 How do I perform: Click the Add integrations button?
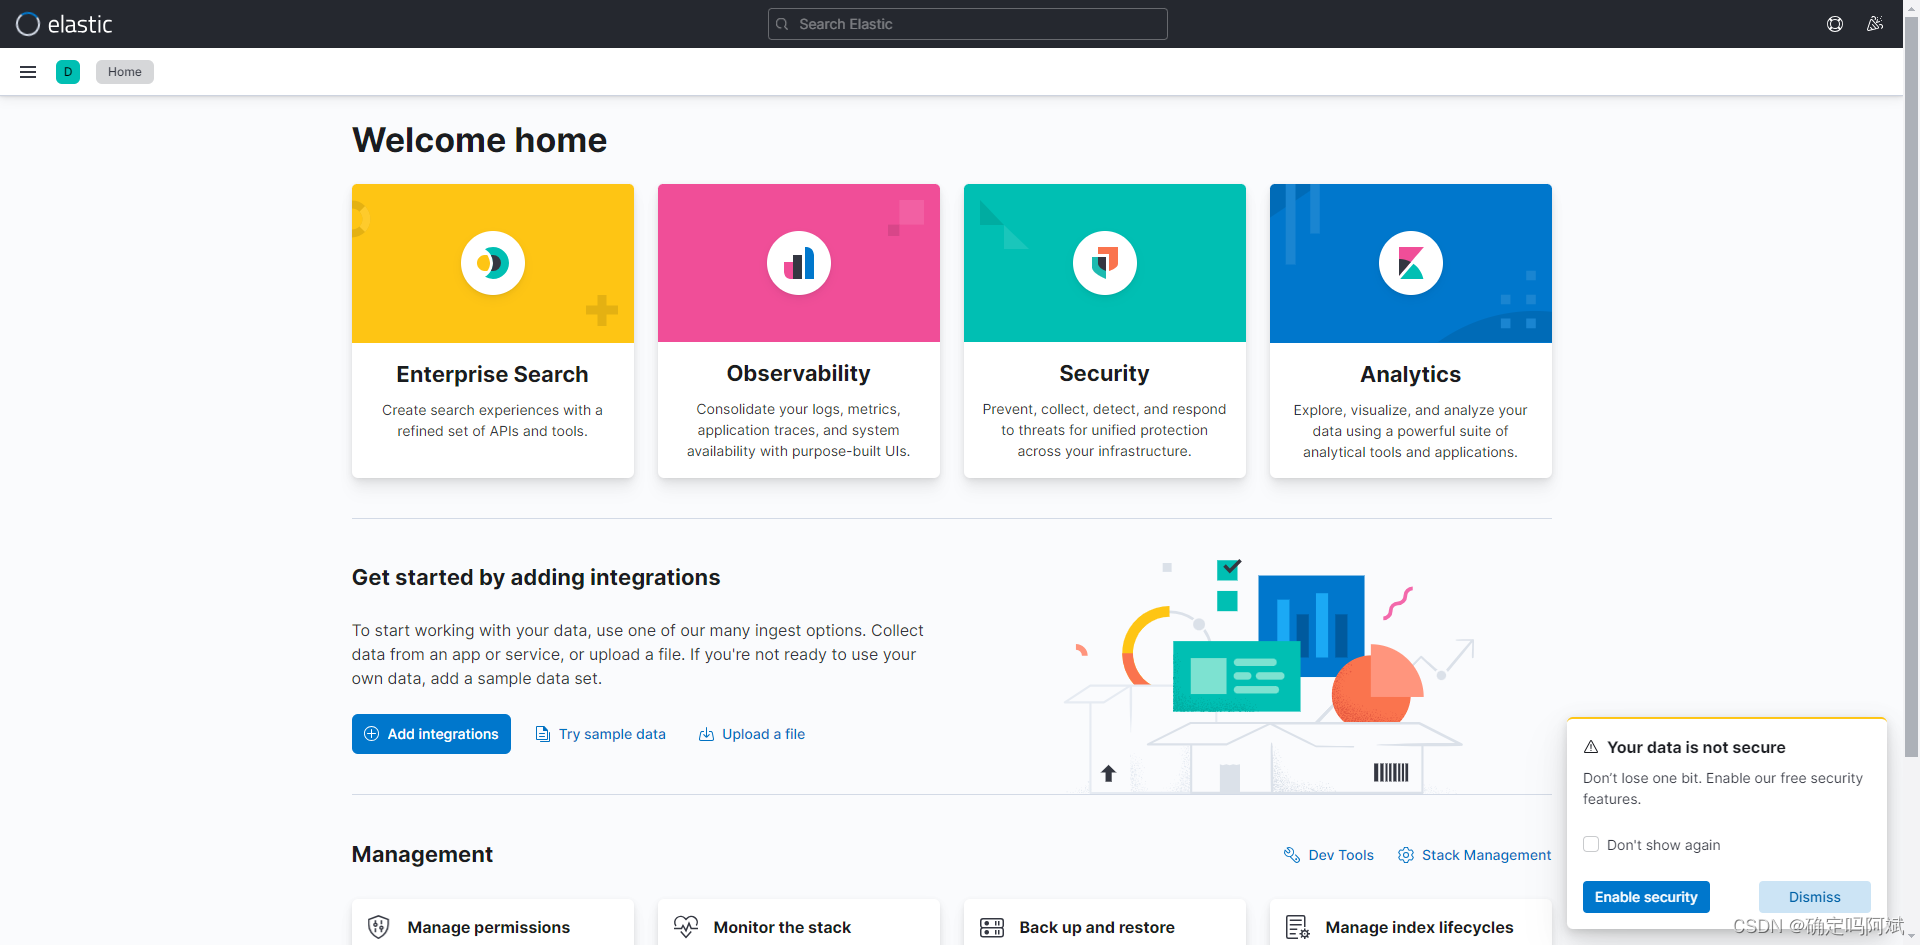[x=431, y=734]
